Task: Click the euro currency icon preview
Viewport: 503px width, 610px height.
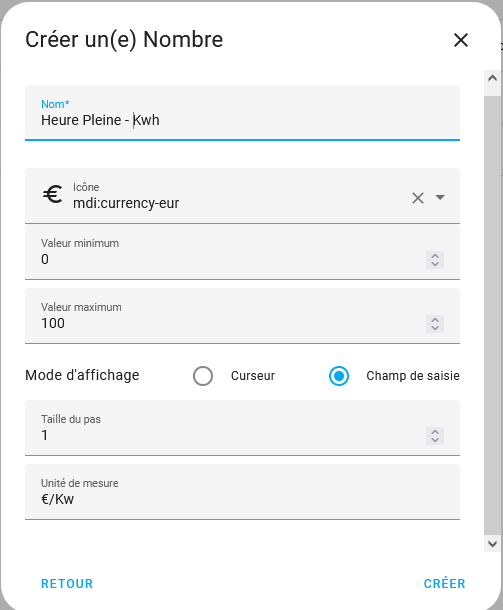Action: tap(53, 194)
